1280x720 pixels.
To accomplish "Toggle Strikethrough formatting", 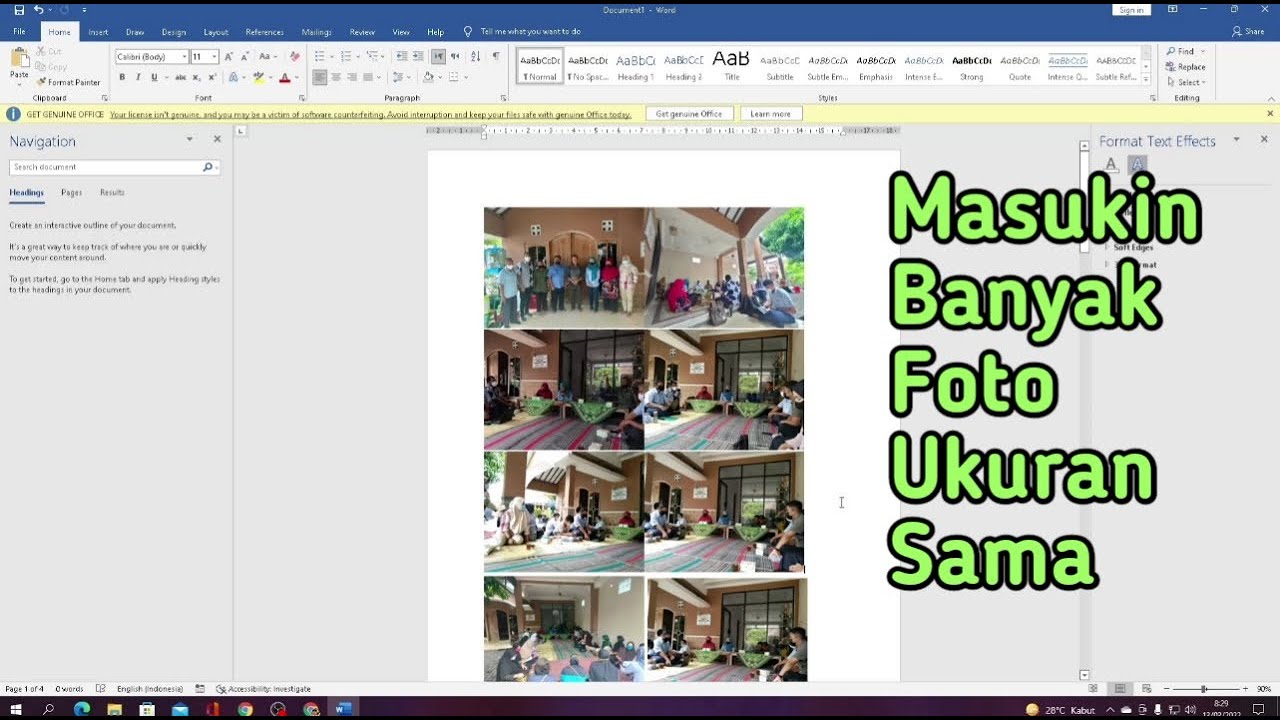I will click(x=181, y=77).
